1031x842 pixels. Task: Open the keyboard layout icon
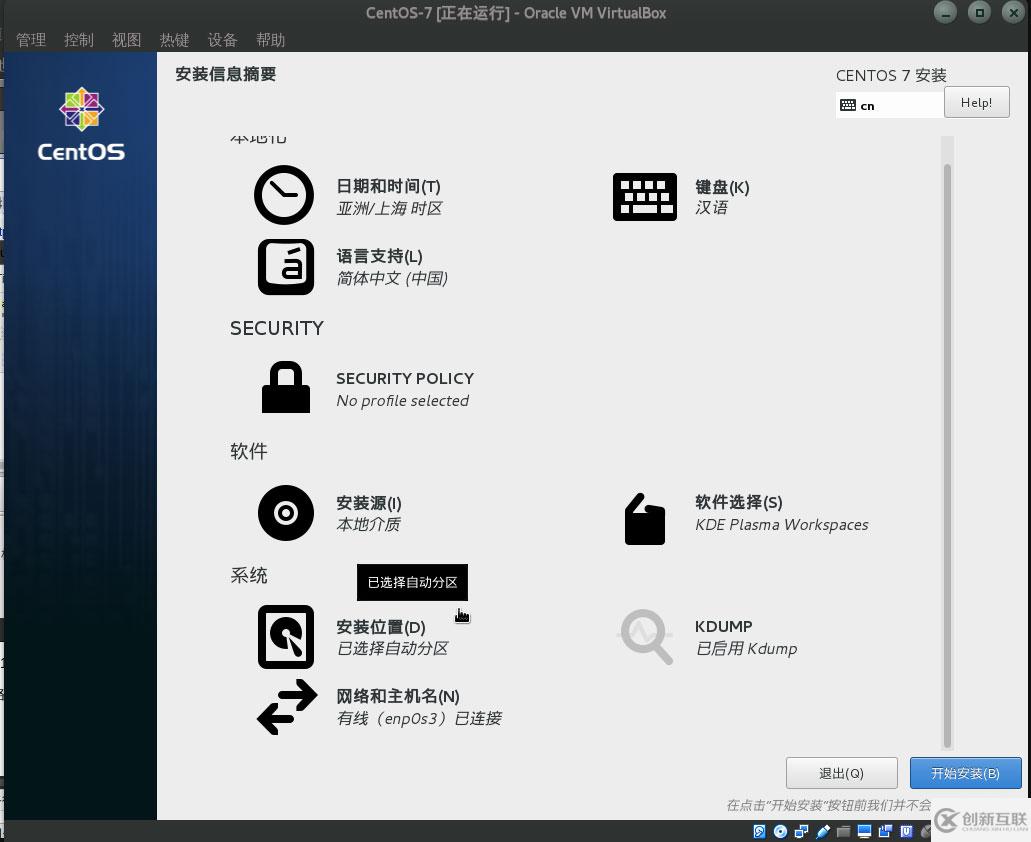click(644, 197)
